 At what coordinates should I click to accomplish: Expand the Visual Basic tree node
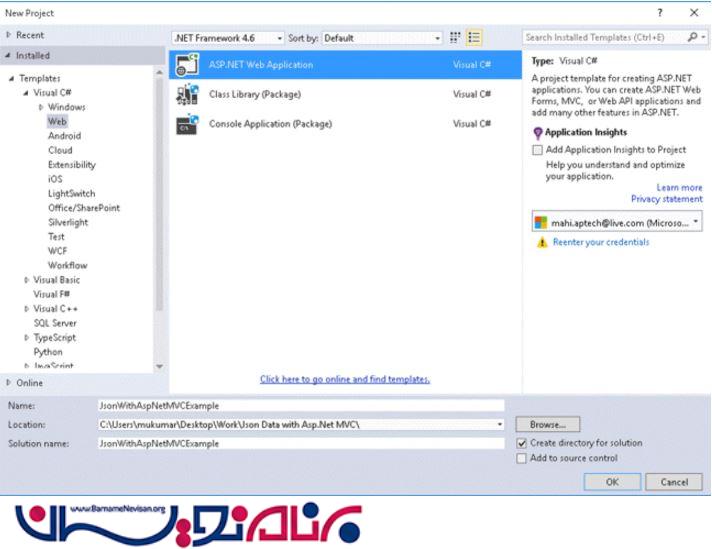pyautogui.click(x=27, y=280)
